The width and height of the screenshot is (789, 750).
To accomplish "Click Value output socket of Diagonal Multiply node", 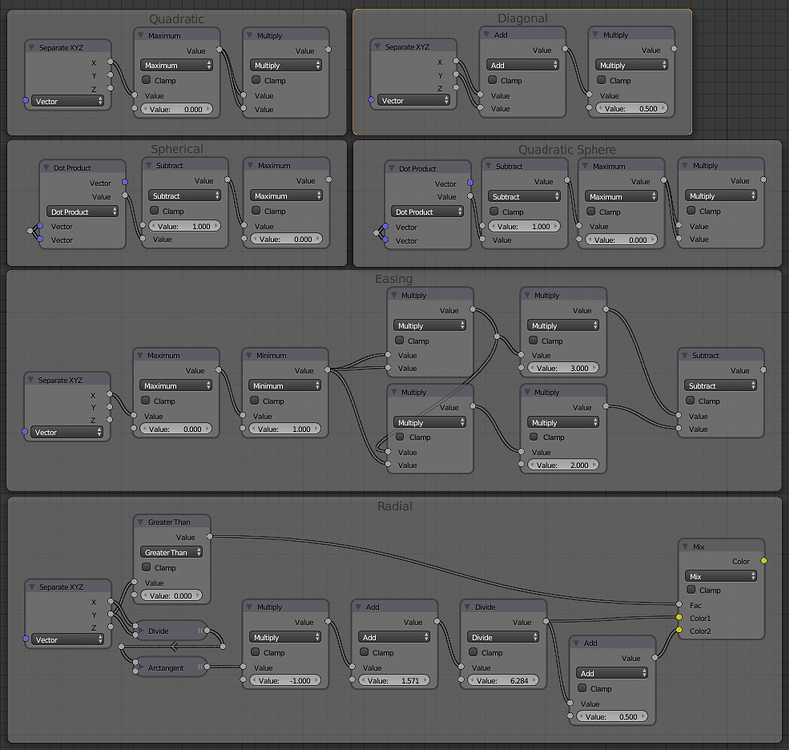I will (674, 49).
